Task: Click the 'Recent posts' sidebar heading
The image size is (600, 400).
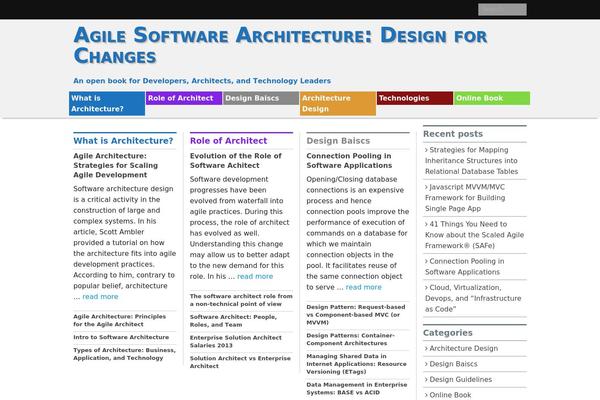Action: 453,134
